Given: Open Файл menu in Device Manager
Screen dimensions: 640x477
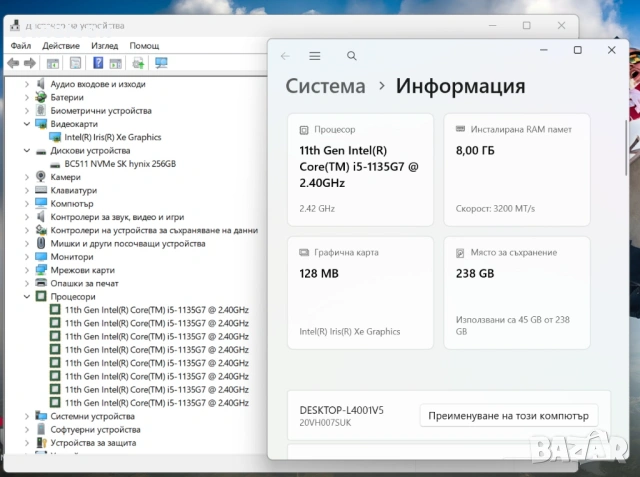Looking at the screenshot, I should click(x=21, y=46).
